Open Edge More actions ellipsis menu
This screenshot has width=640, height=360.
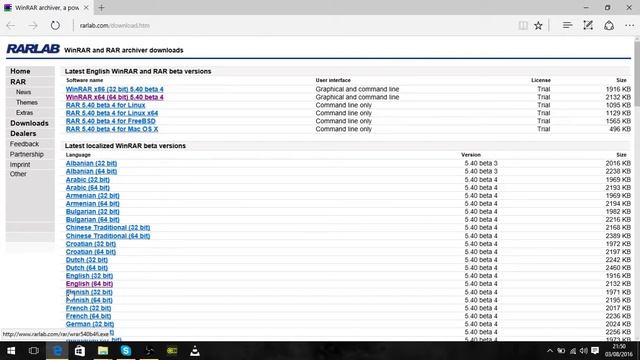(629, 25)
